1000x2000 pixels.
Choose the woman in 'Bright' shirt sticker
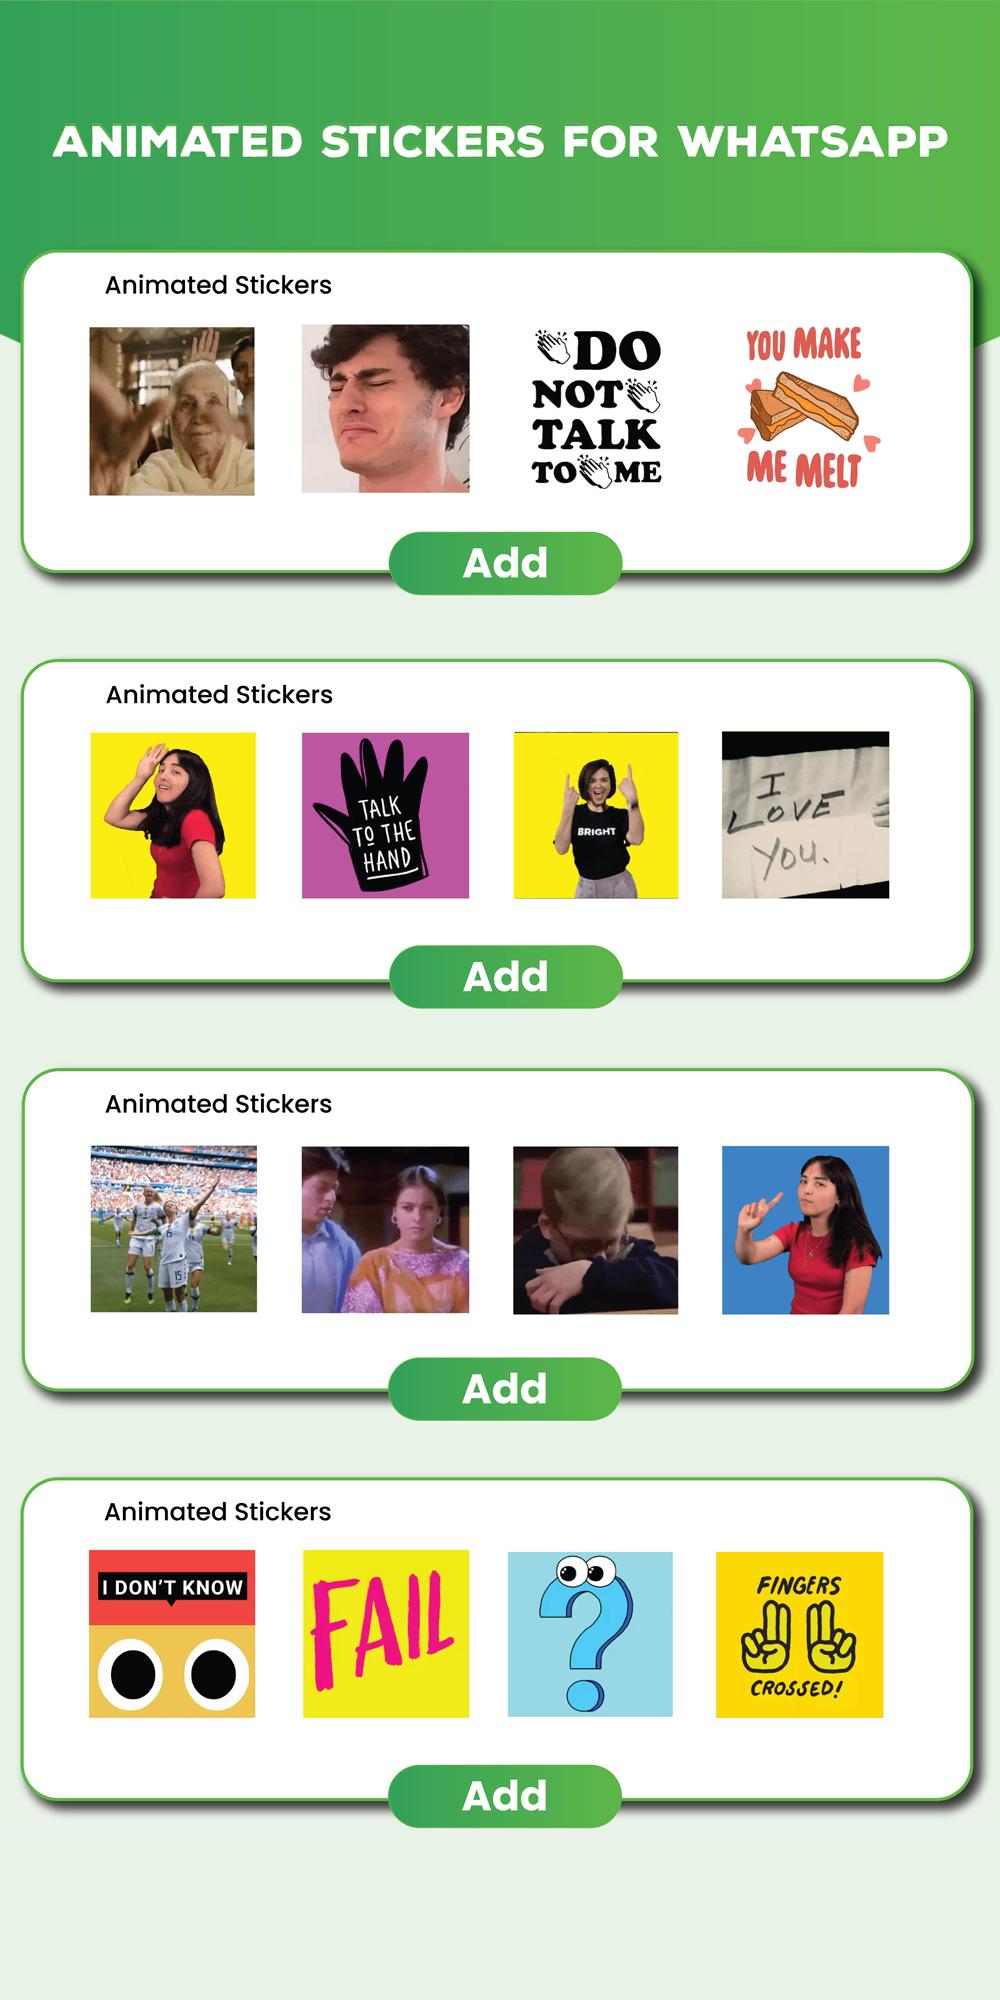click(596, 815)
